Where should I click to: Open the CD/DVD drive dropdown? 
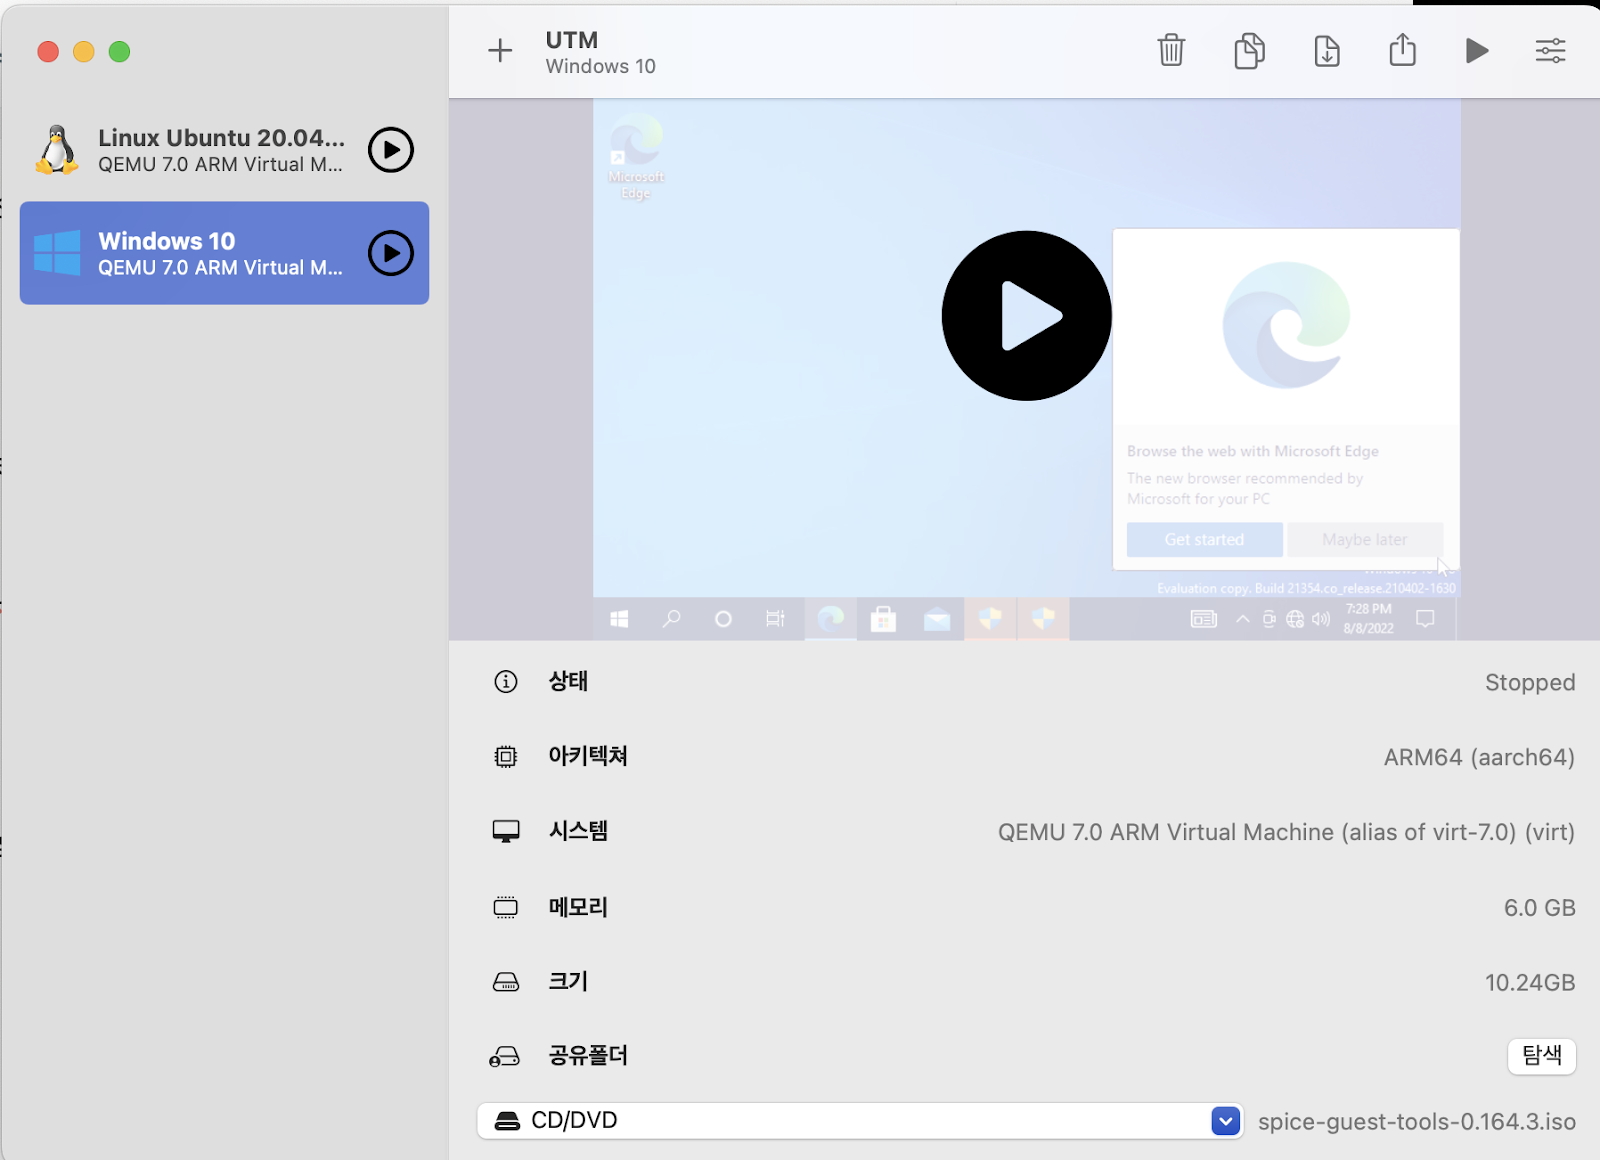pyautogui.click(x=860, y=1121)
